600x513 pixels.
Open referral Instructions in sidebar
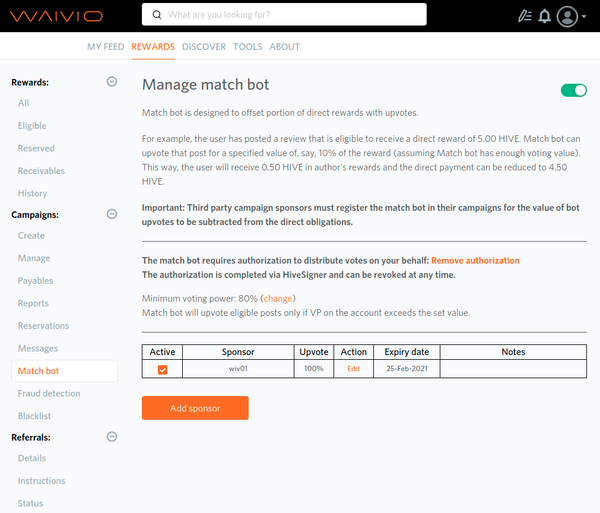pyautogui.click(x=42, y=481)
